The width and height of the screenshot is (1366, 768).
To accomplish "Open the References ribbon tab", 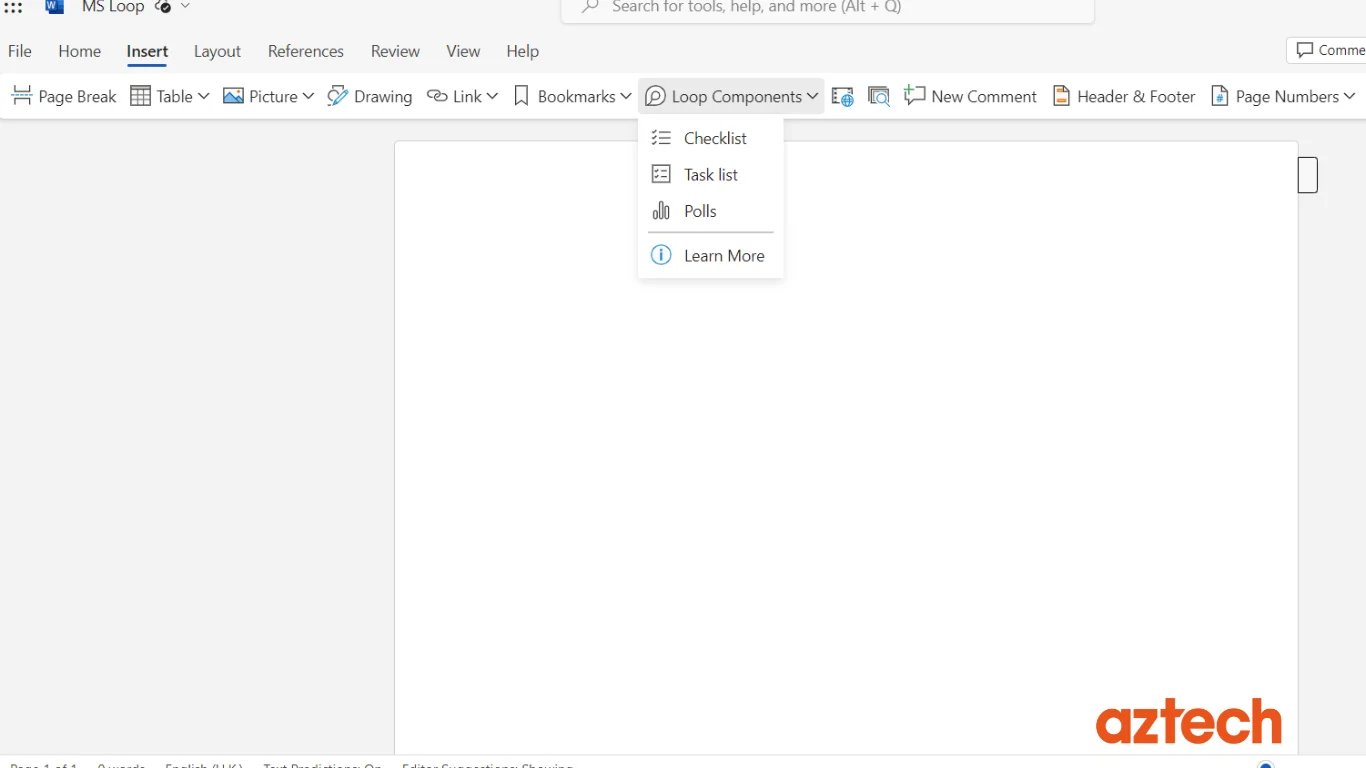I will pos(305,51).
